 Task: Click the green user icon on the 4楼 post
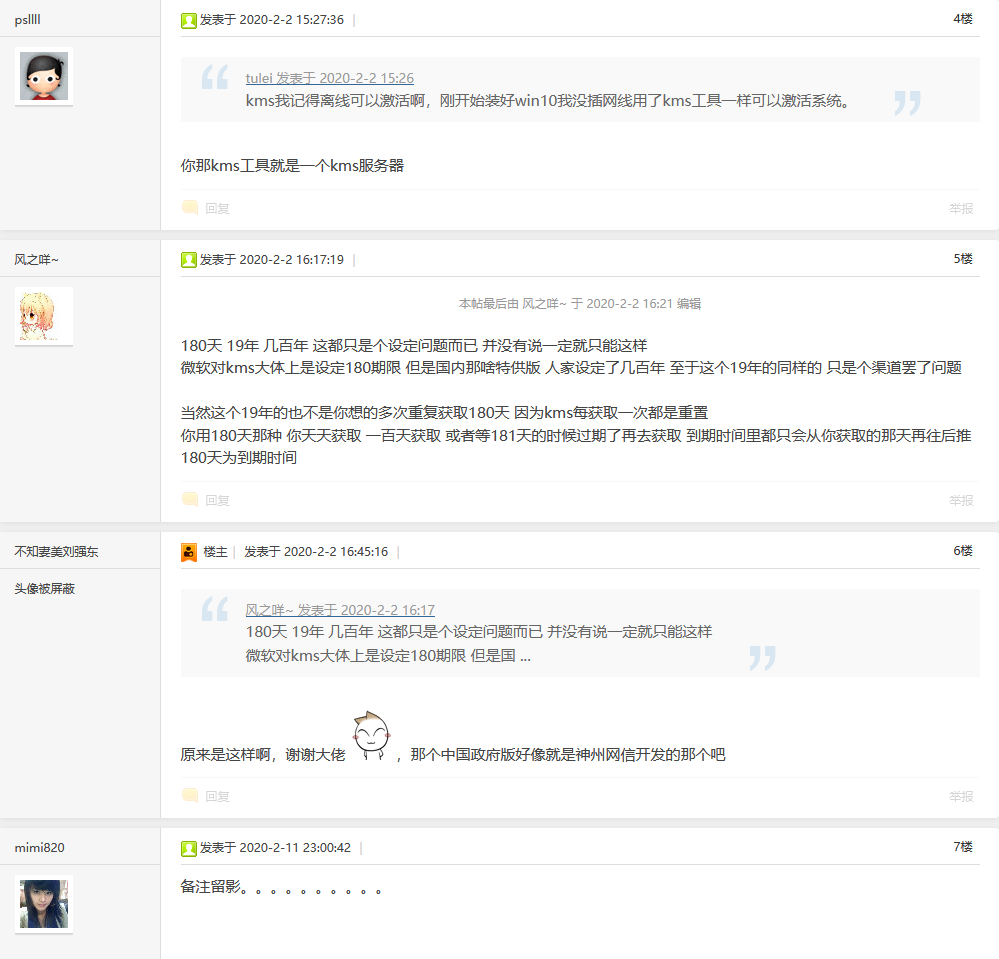click(x=189, y=20)
